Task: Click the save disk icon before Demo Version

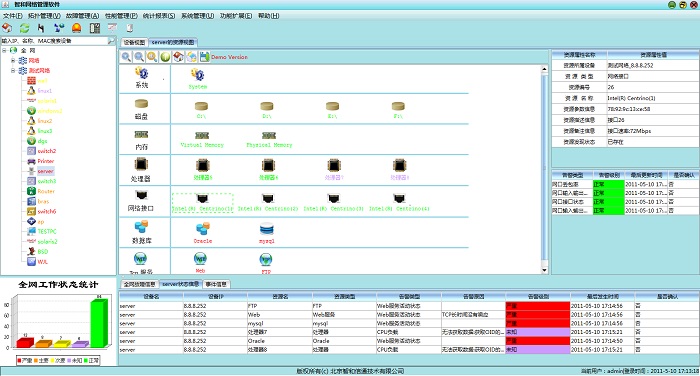Action: click(204, 57)
